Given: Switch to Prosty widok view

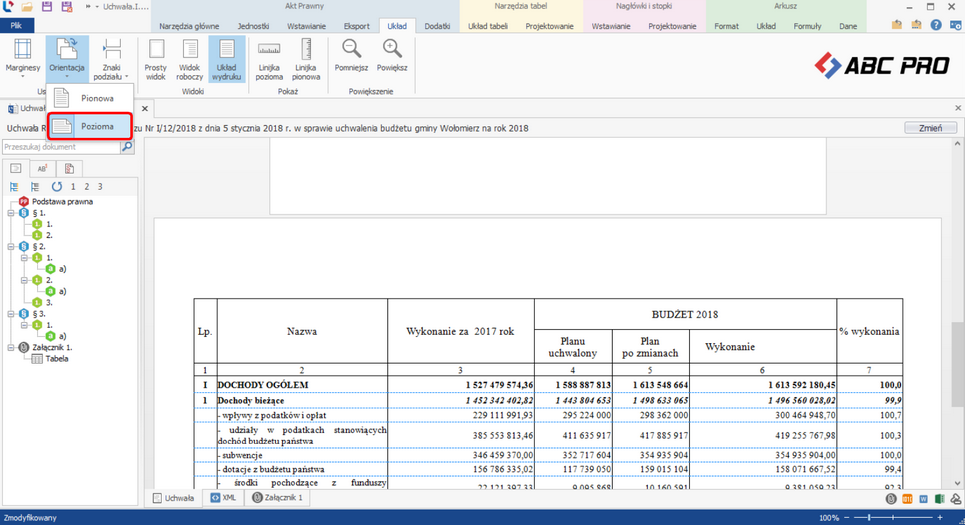Looking at the screenshot, I should (x=156, y=58).
